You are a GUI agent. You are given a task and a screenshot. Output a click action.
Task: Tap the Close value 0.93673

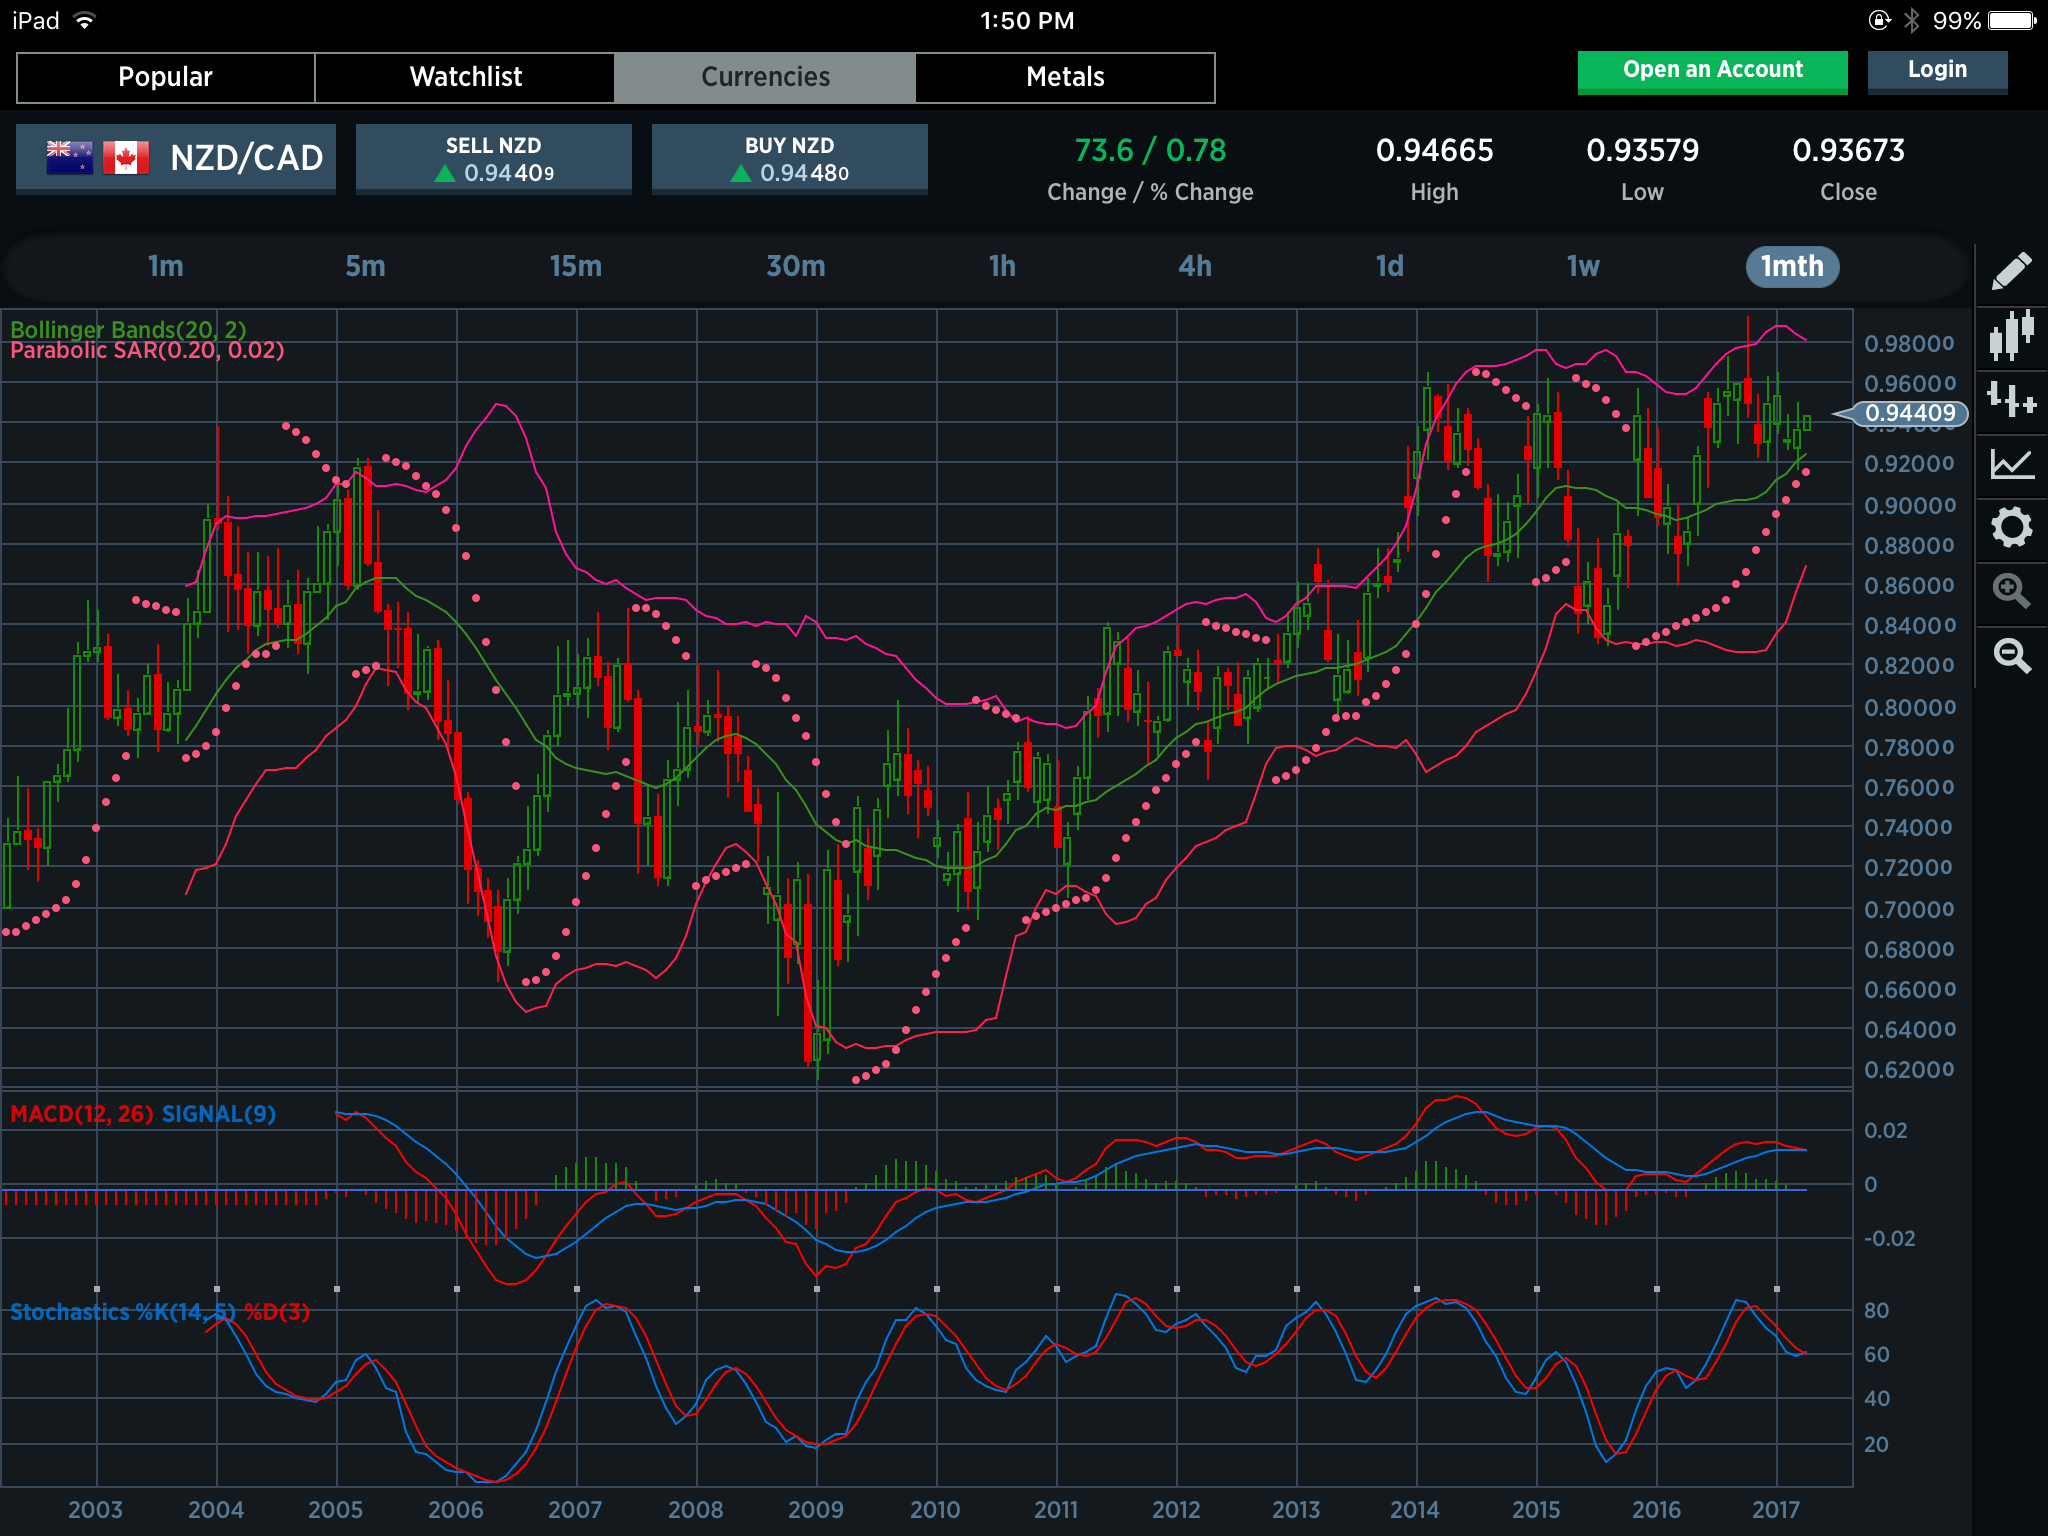[1849, 151]
